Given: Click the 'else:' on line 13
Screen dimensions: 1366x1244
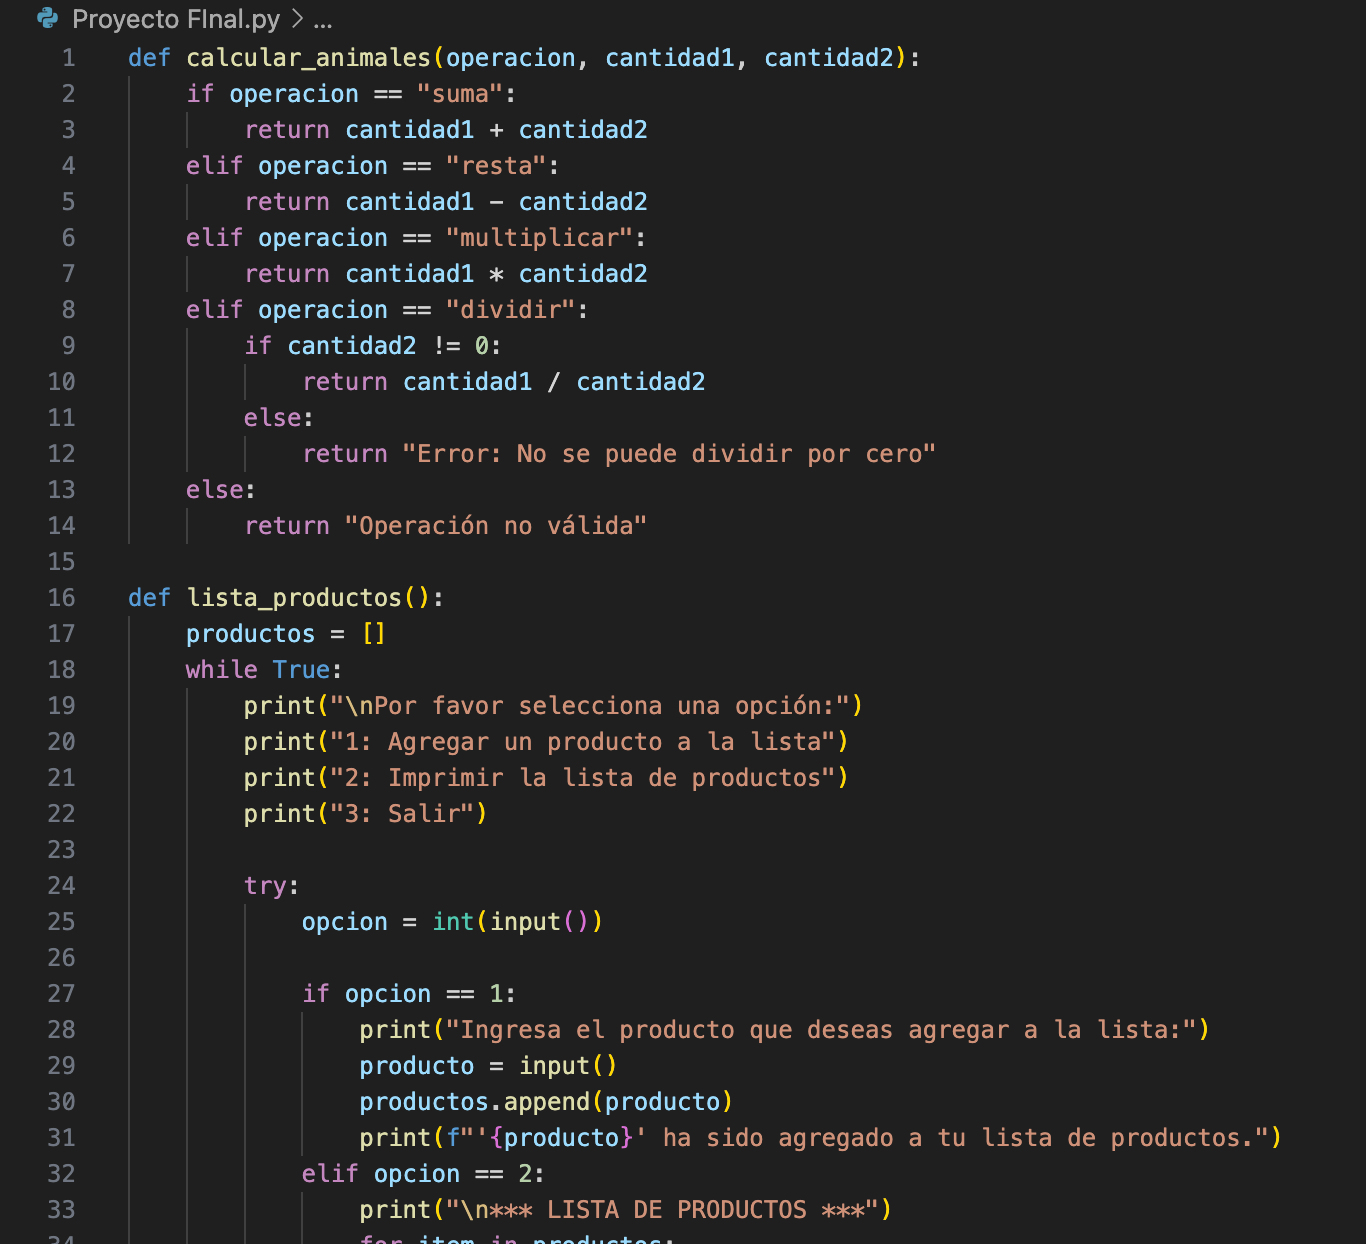Looking at the screenshot, I should coord(220,490).
